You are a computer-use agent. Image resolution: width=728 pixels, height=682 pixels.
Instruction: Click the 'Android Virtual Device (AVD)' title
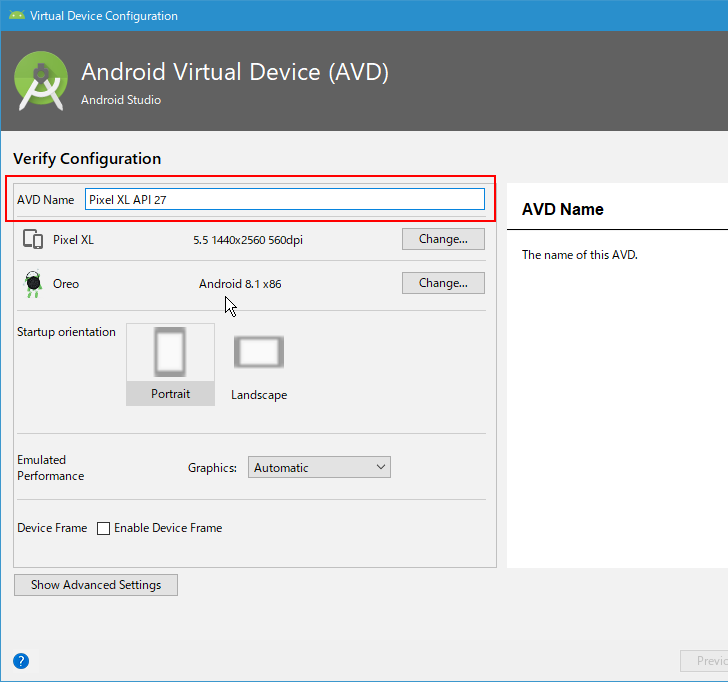235,72
